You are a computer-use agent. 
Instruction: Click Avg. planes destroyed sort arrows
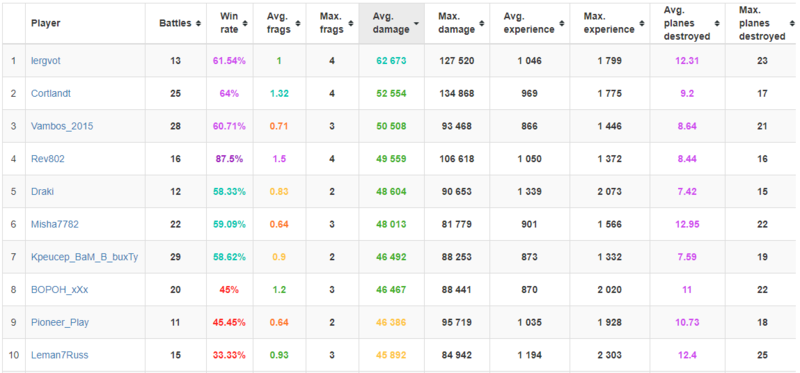[x=717, y=23]
